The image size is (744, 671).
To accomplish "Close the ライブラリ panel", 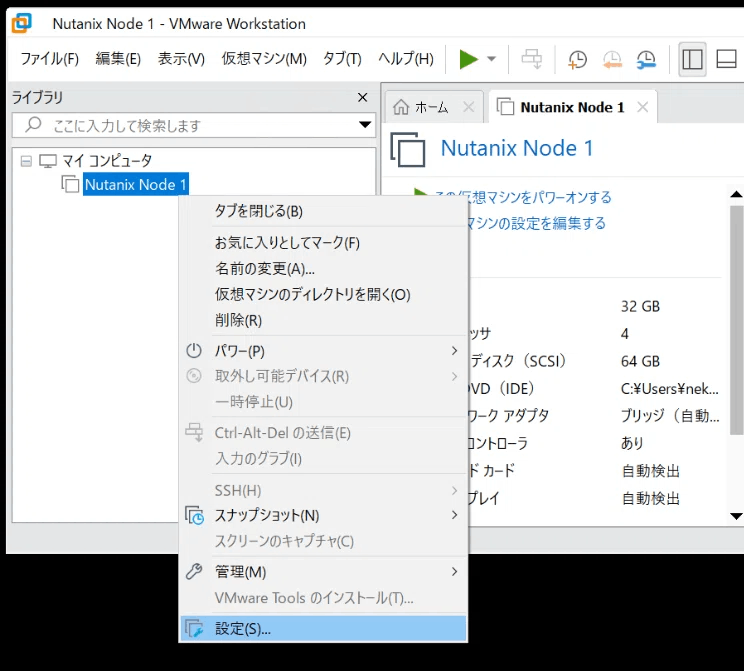I will click(363, 97).
